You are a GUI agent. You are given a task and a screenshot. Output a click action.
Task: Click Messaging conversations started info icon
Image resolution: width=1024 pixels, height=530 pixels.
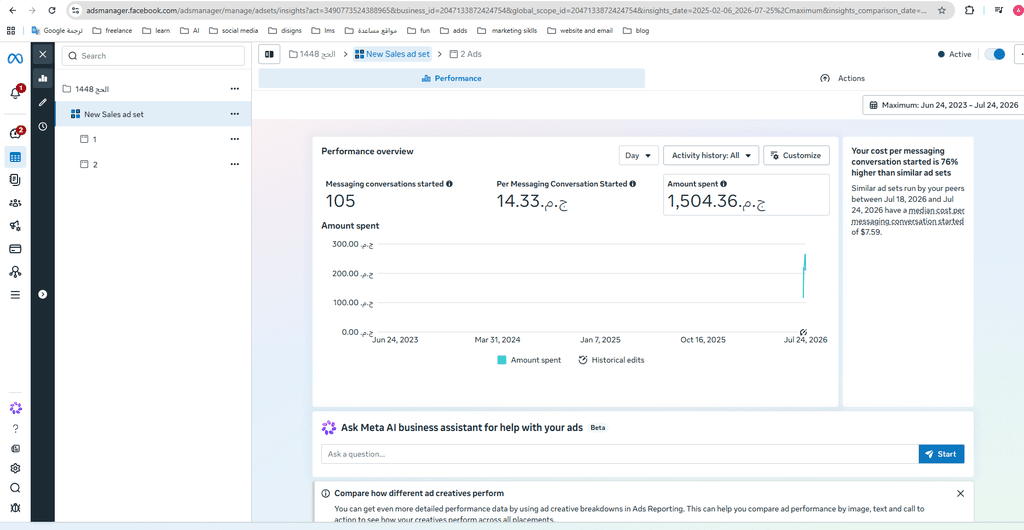point(449,184)
